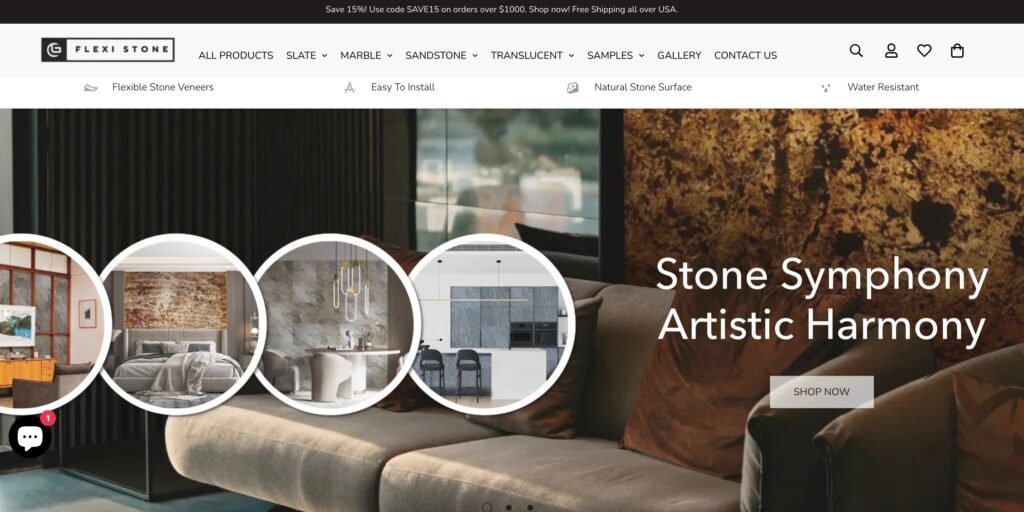Screen dimensions: 1024x512
Task: Expand the Translucent dropdown menu
Action: (532, 56)
